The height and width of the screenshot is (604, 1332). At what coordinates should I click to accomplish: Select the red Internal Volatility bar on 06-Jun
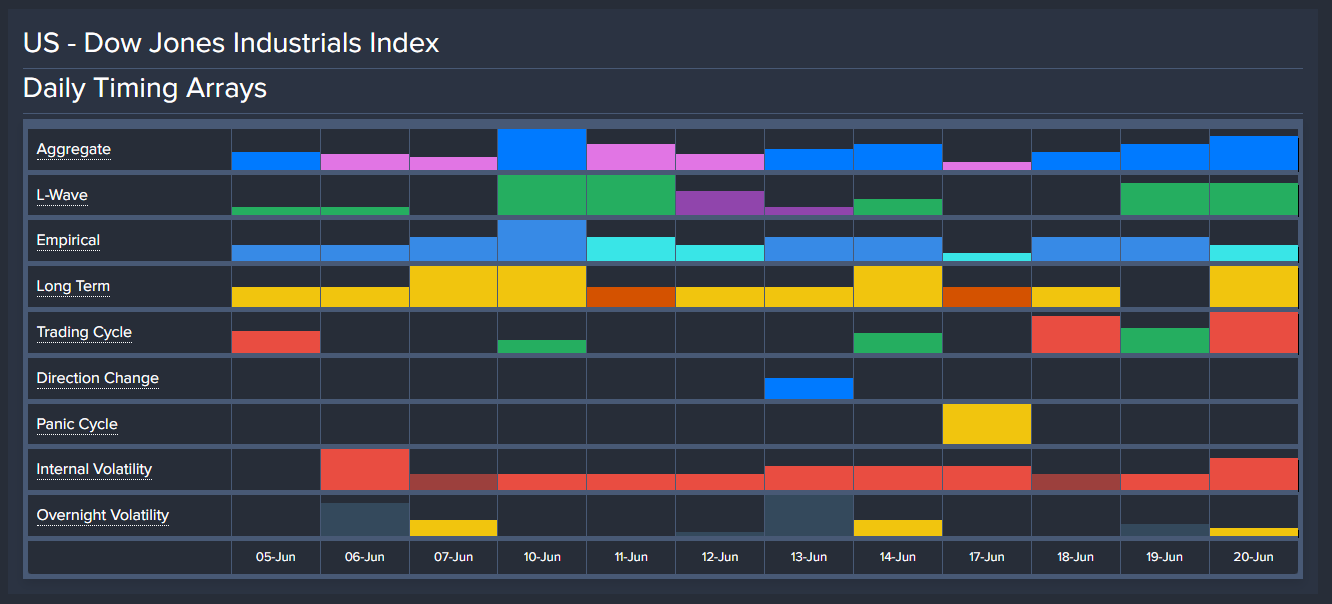[365, 469]
